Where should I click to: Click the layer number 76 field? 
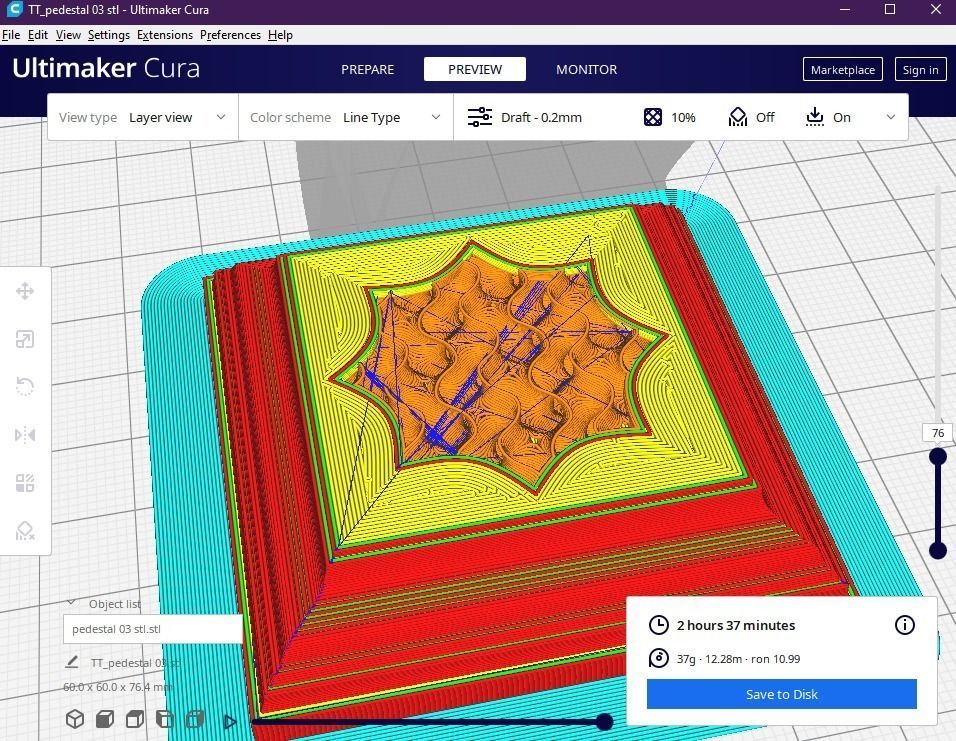pos(938,433)
